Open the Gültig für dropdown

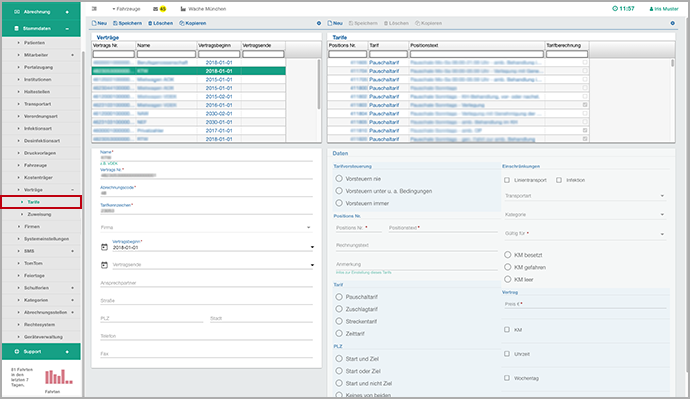point(585,234)
